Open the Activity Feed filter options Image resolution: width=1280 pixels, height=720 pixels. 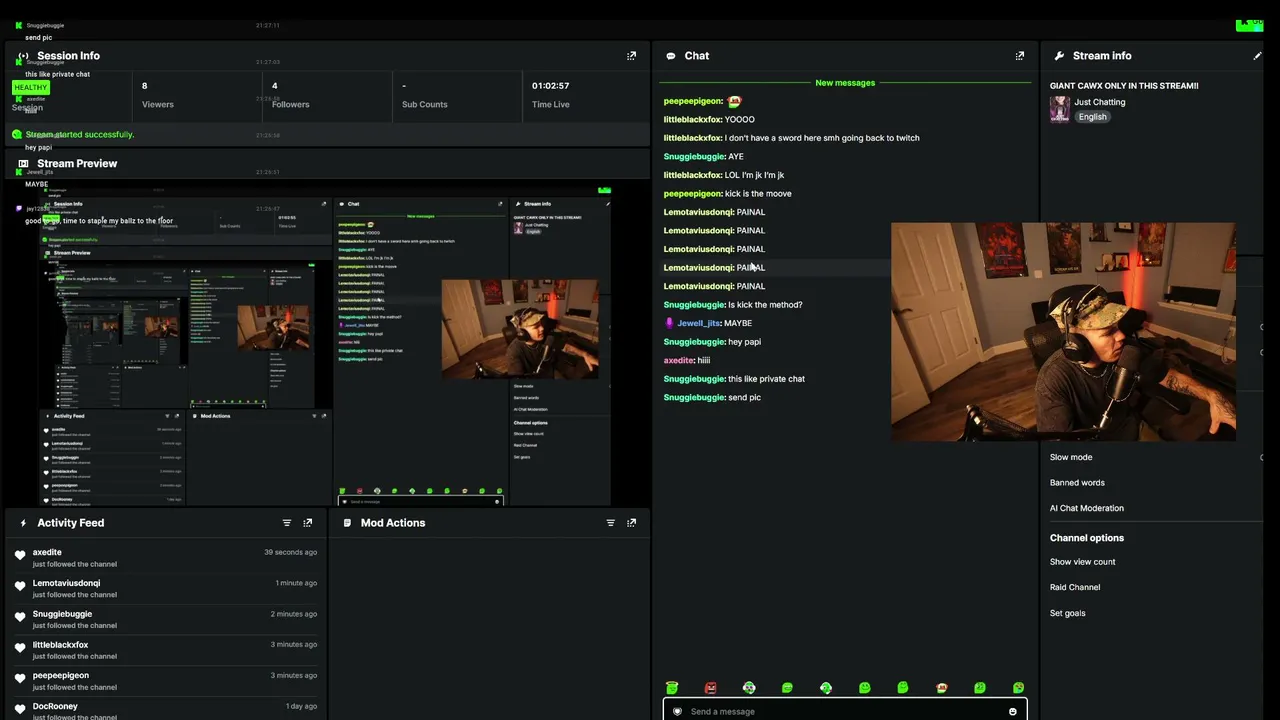(x=287, y=523)
